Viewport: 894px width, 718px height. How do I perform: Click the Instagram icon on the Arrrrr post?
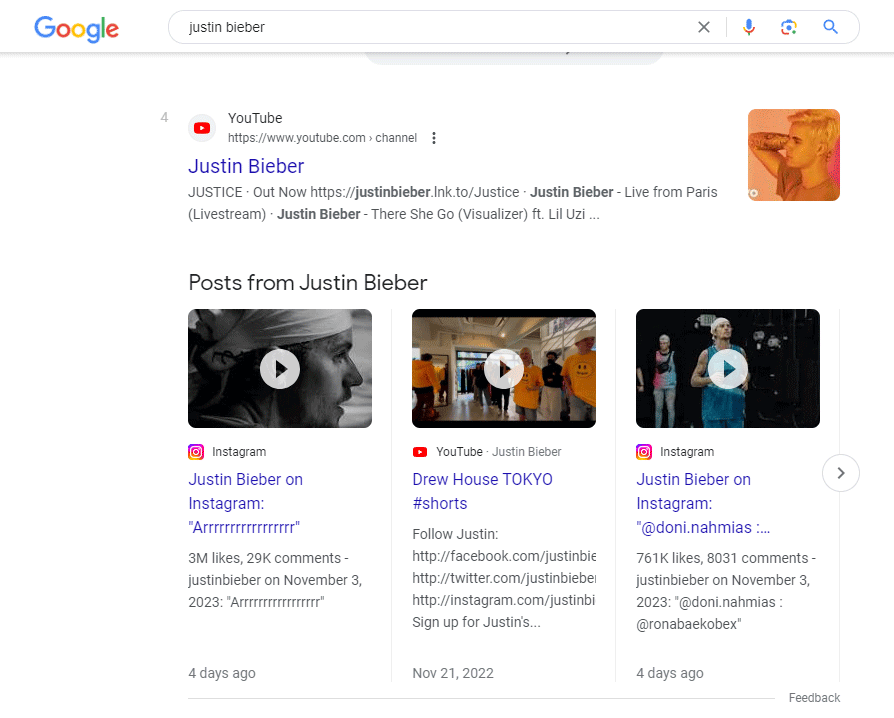coord(196,452)
